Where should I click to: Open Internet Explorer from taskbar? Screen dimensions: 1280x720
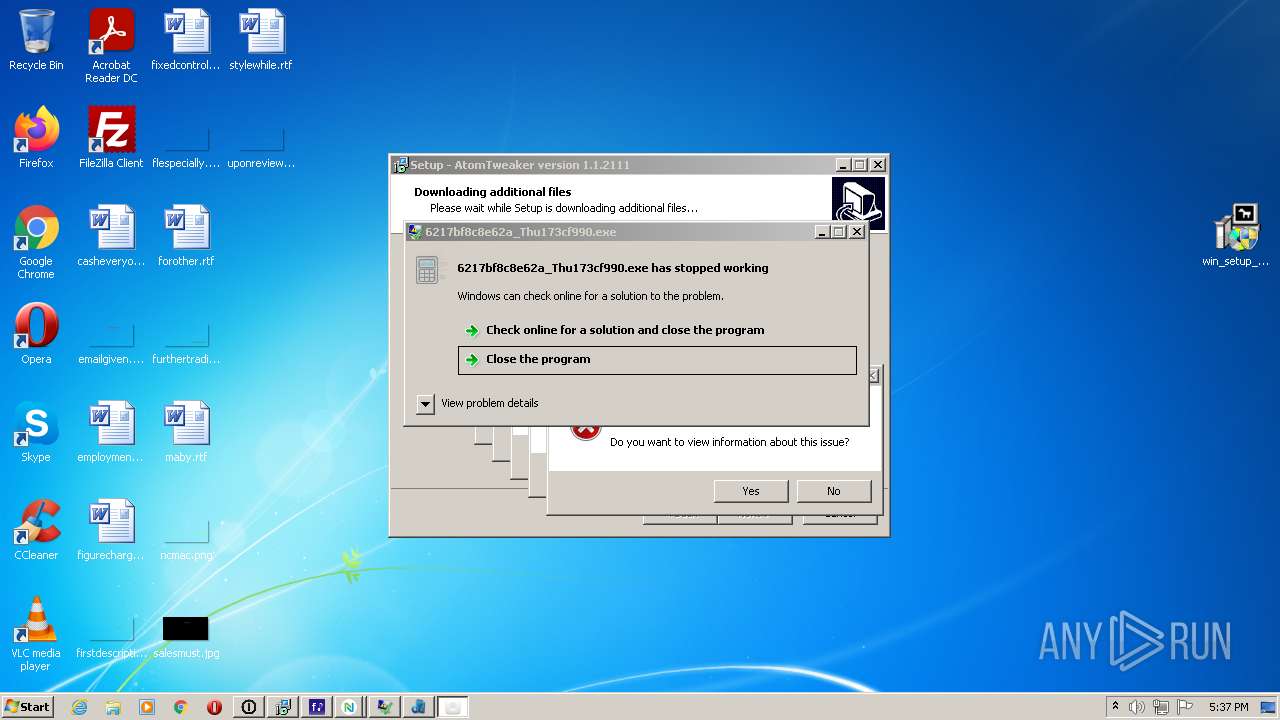coord(79,707)
